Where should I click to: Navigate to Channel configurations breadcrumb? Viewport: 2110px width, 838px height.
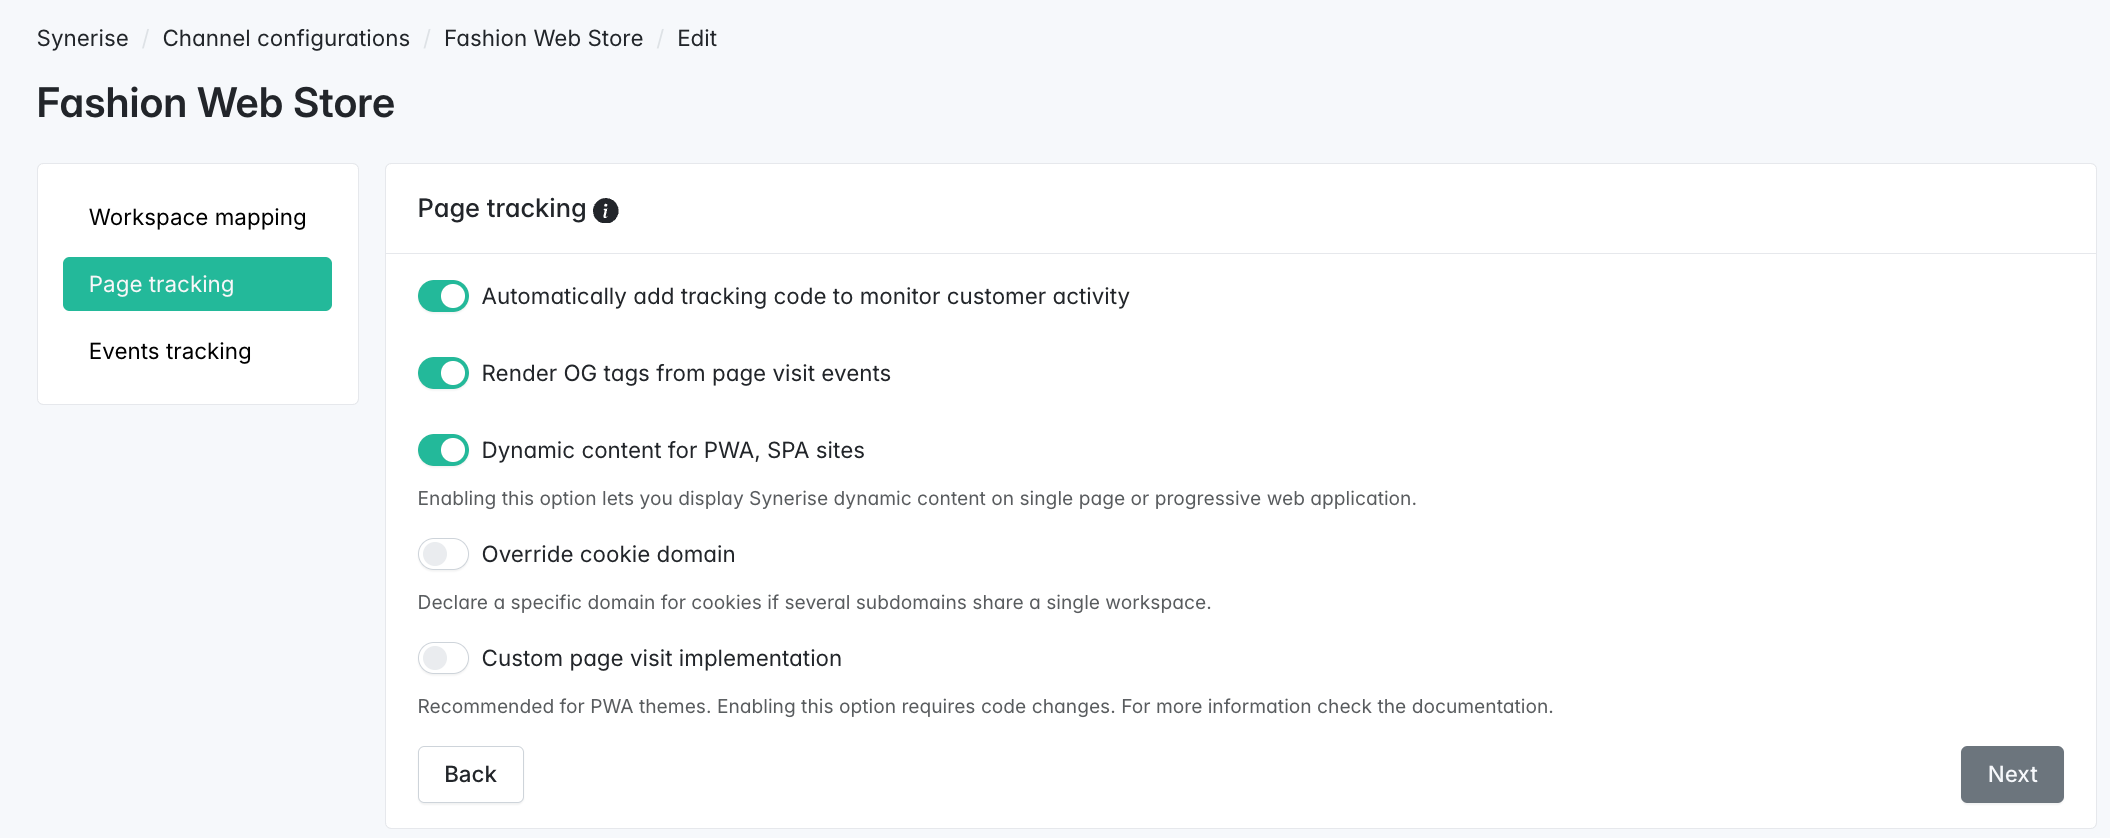286,38
